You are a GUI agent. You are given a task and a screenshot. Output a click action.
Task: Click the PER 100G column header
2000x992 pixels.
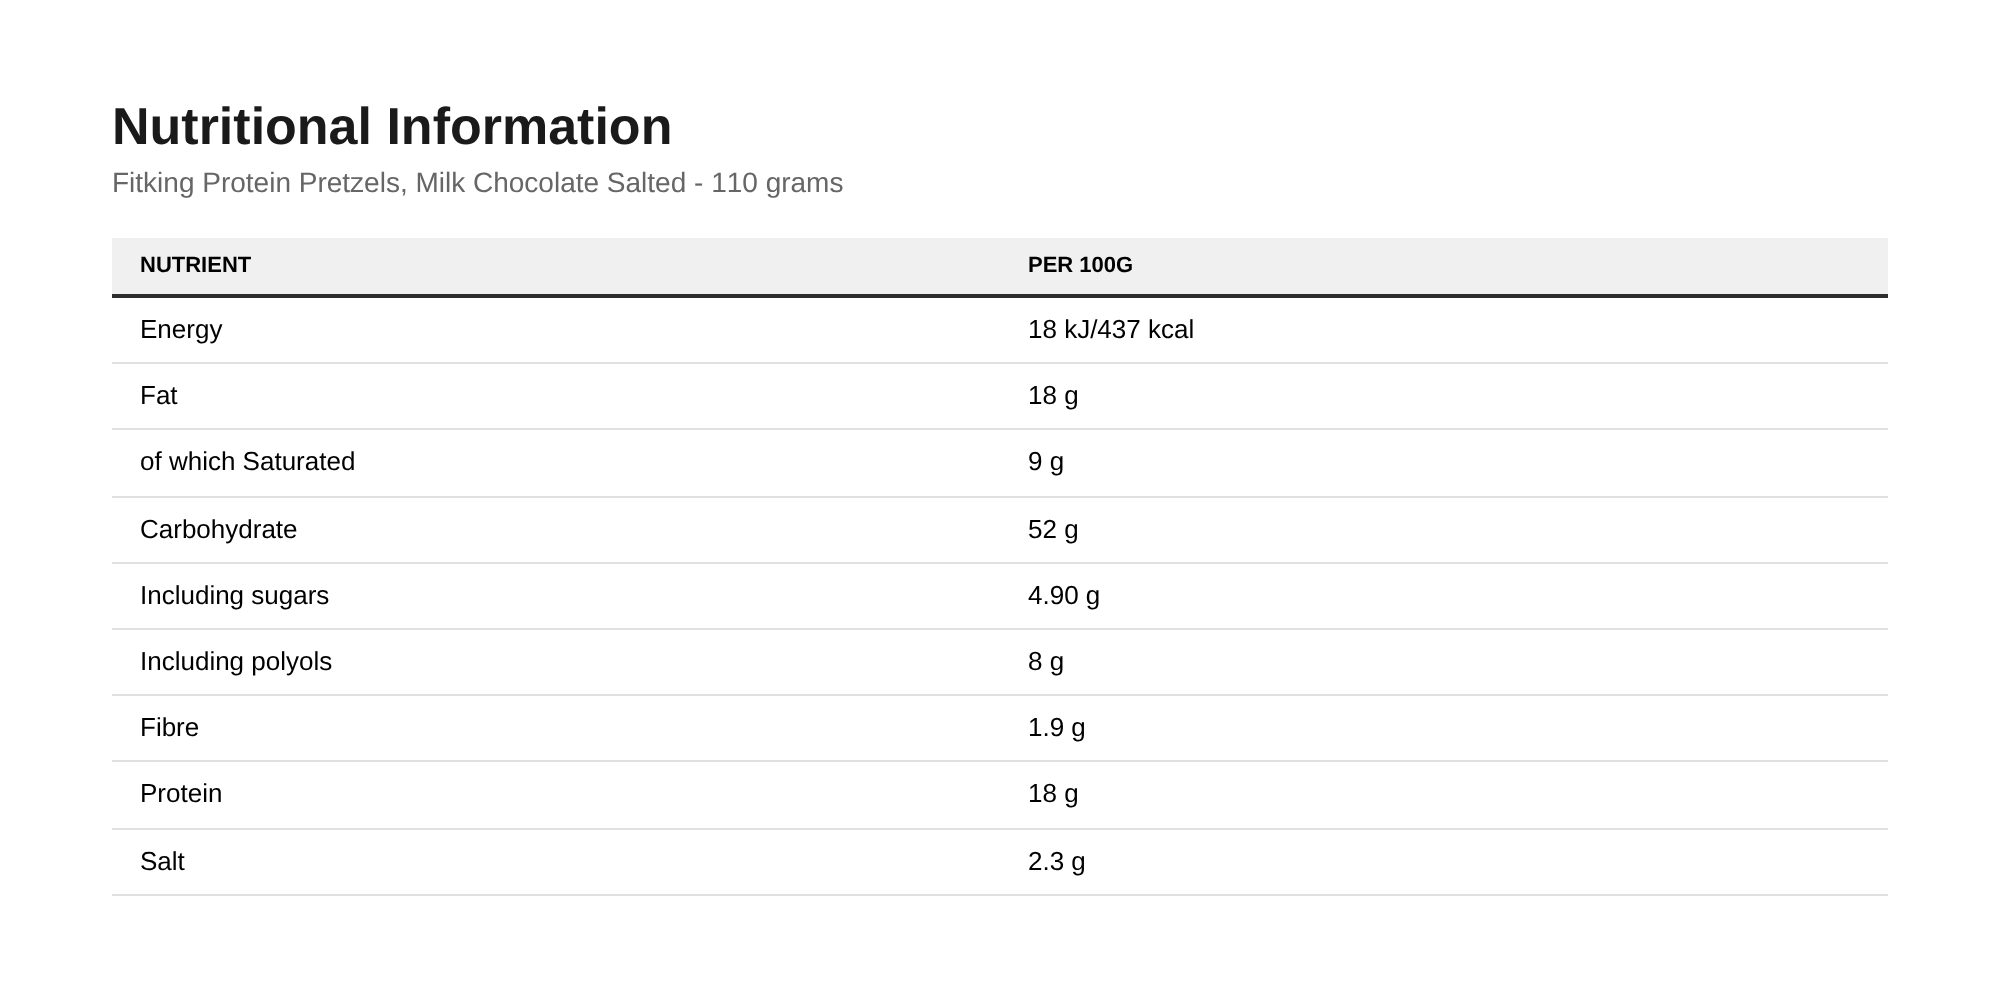pyautogui.click(x=1080, y=265)
